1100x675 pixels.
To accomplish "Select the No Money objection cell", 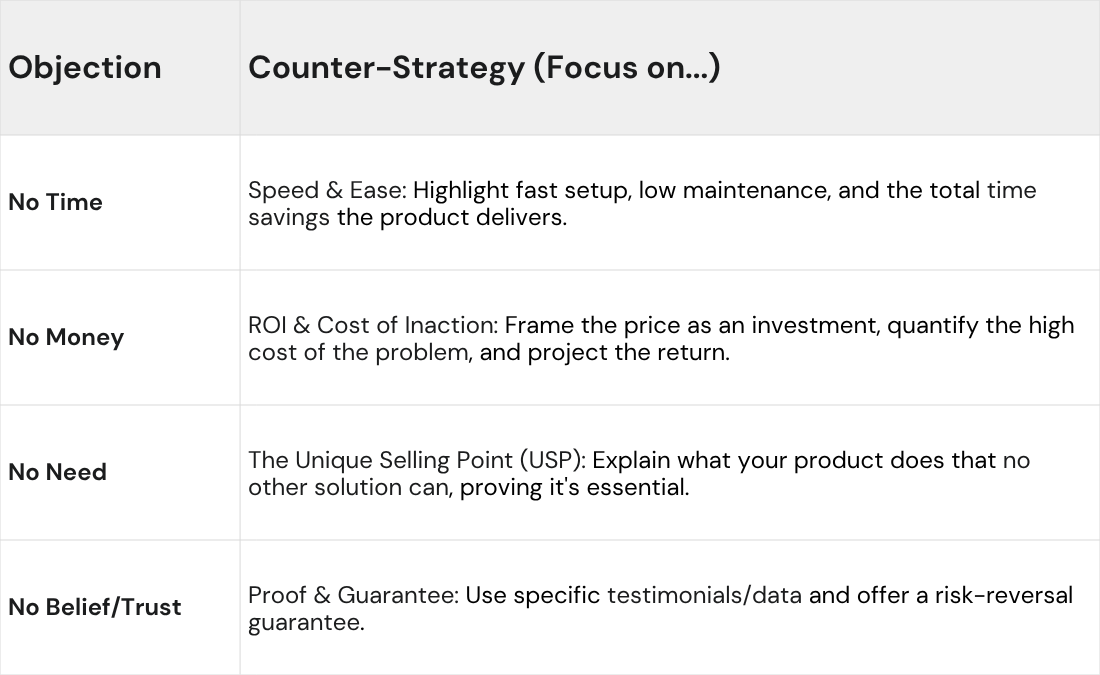I will click(x=66, y=337).
